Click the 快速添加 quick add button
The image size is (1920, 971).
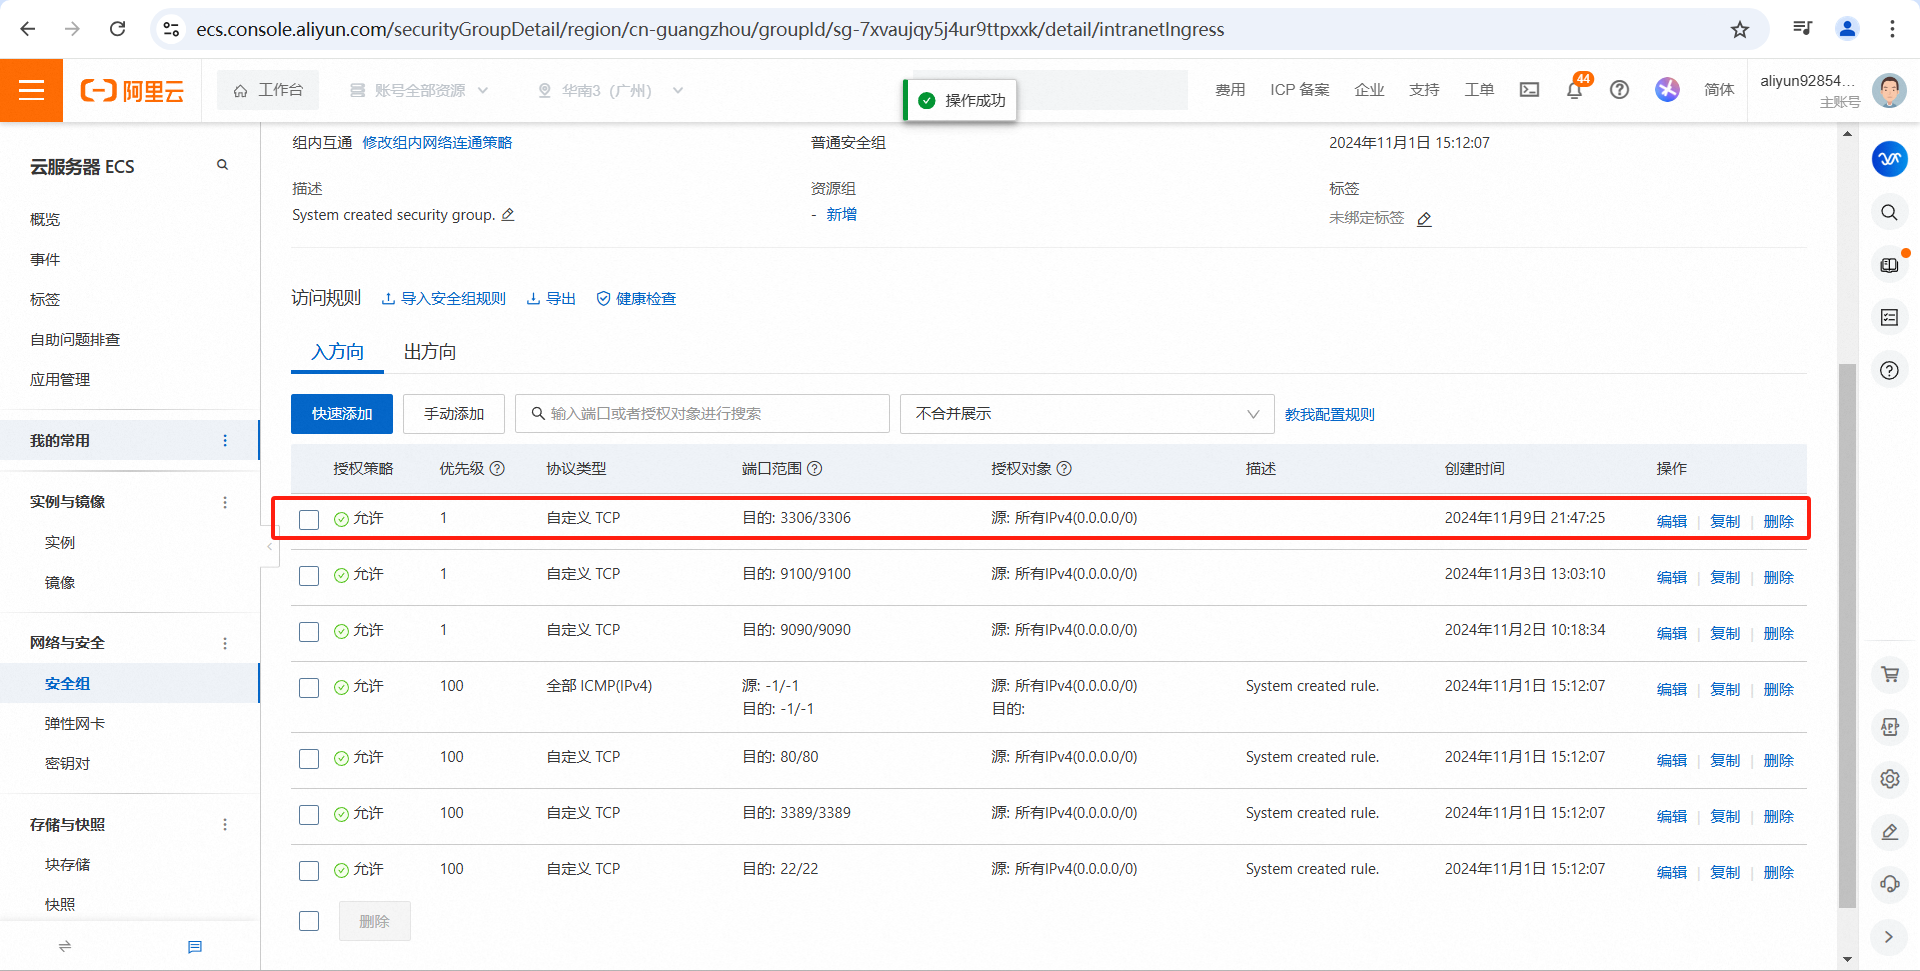[342, 414]
